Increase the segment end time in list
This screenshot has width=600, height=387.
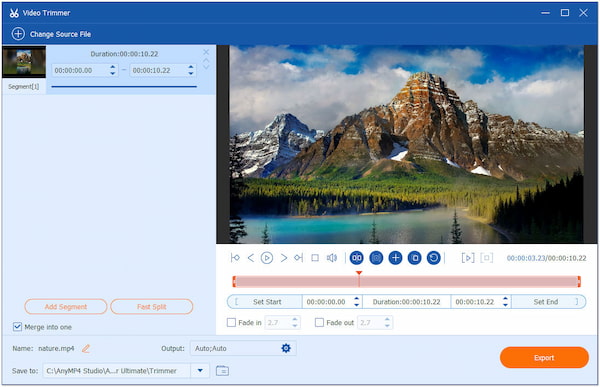tap(191, 67)
